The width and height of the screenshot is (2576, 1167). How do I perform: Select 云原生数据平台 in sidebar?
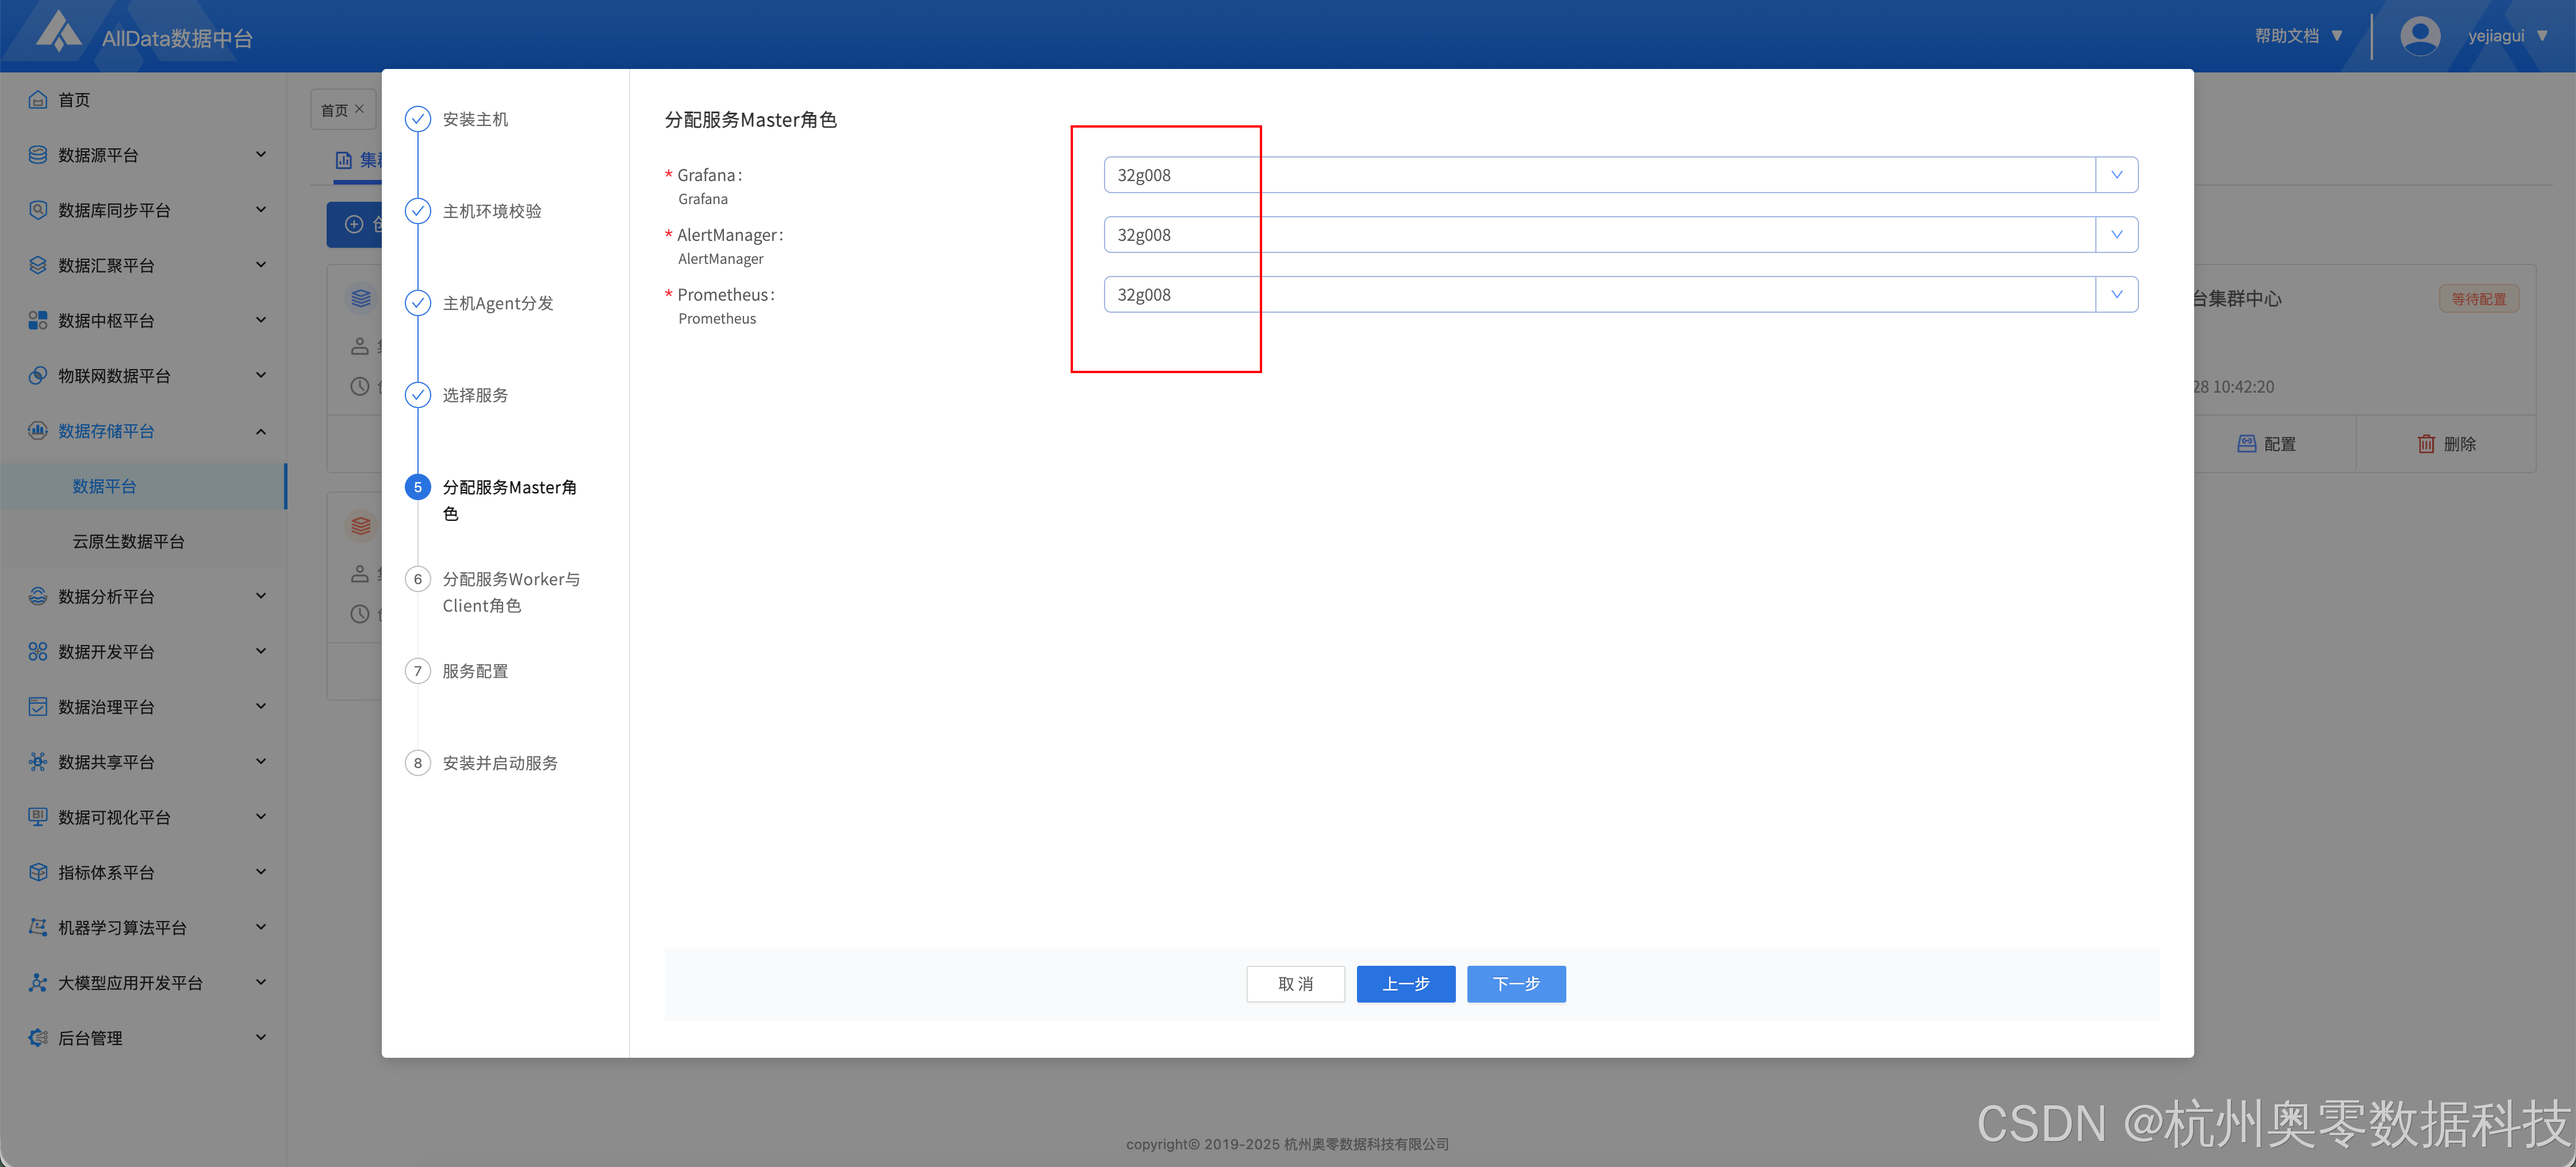(x=128, y=541)
